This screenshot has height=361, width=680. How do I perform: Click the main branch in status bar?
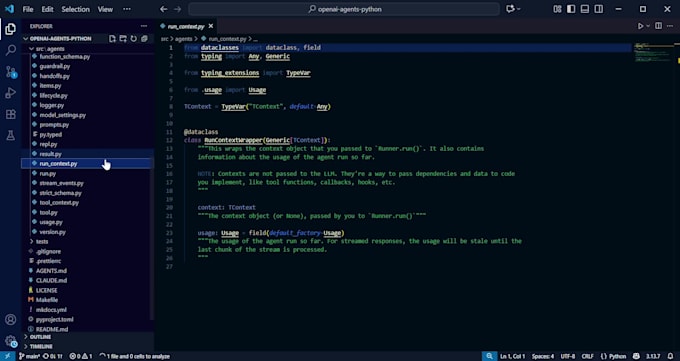[29, 356]
